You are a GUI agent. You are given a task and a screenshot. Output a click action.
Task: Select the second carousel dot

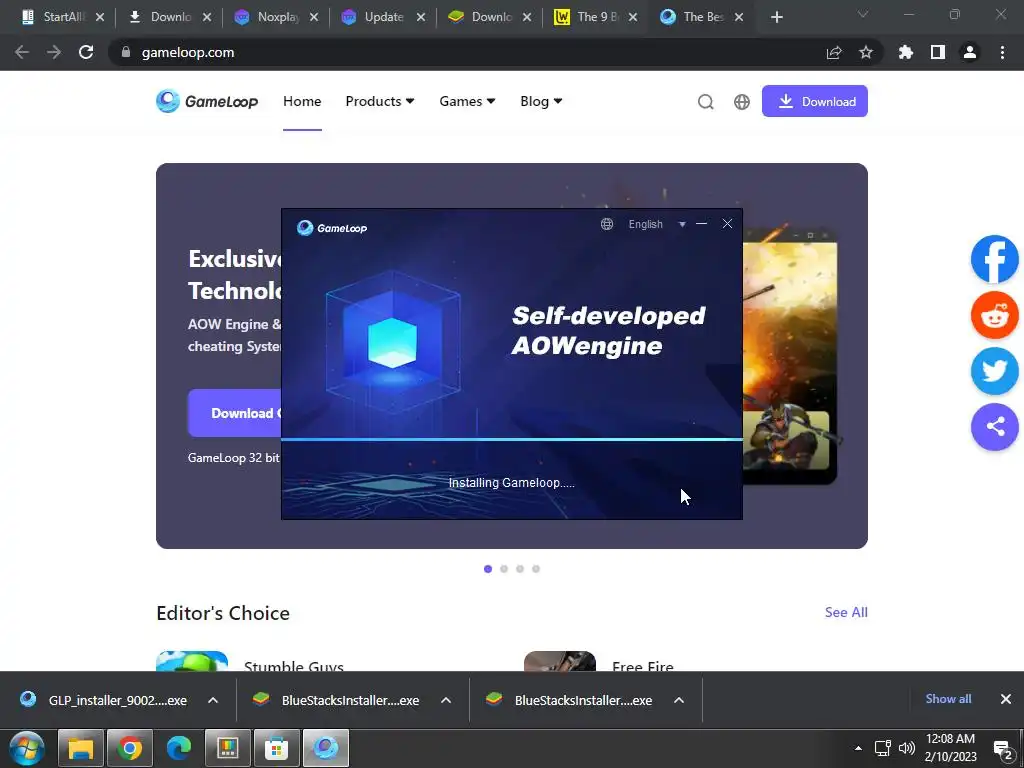(x=504, y=569)
